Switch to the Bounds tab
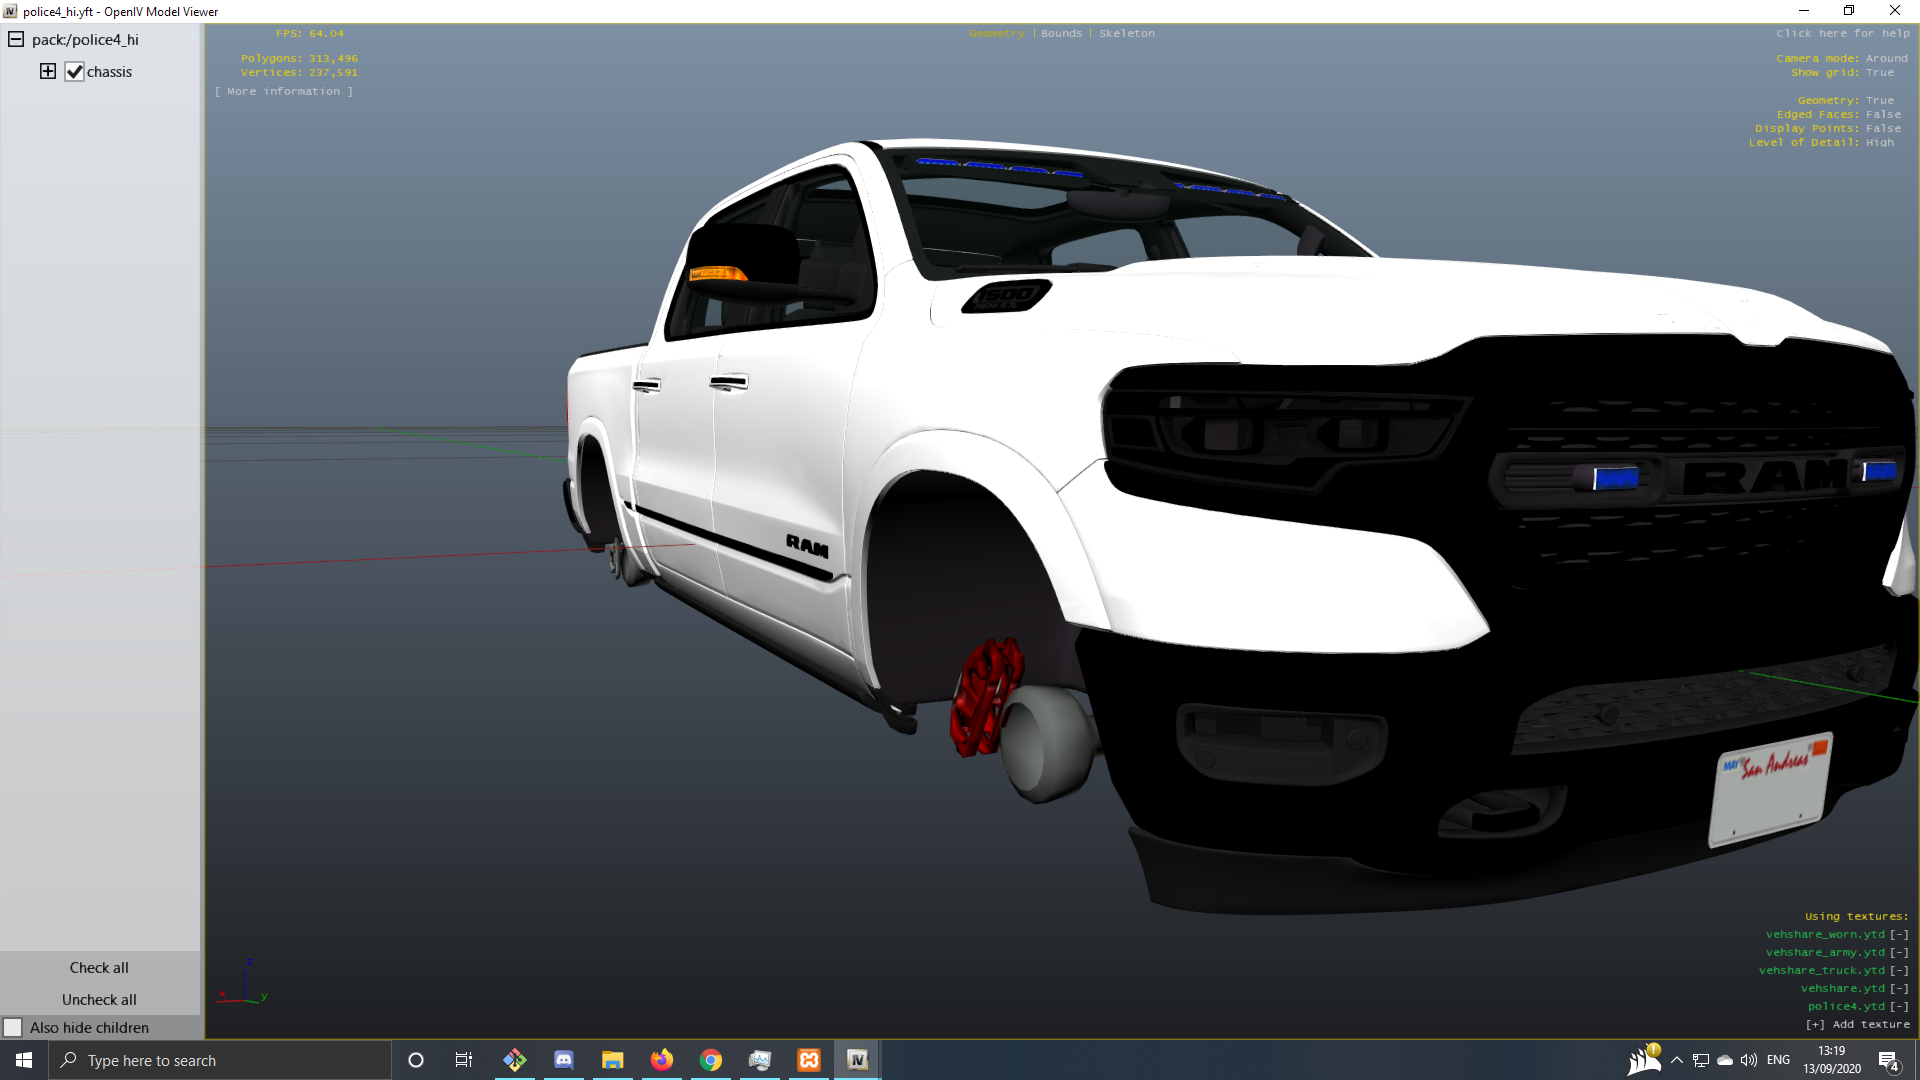This screenshot has width=1920, height=1080. click(x=1061, y=34)
